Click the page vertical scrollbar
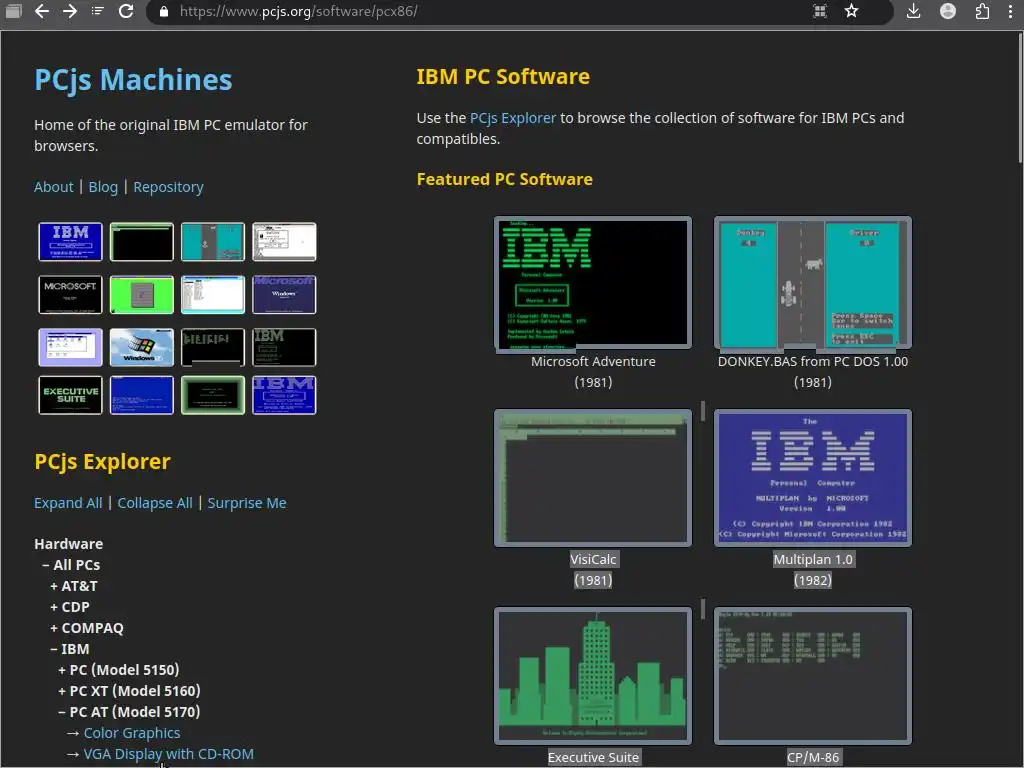Image resolution: width=1024 pixels, height=768 pixels. pos(1019,98)
